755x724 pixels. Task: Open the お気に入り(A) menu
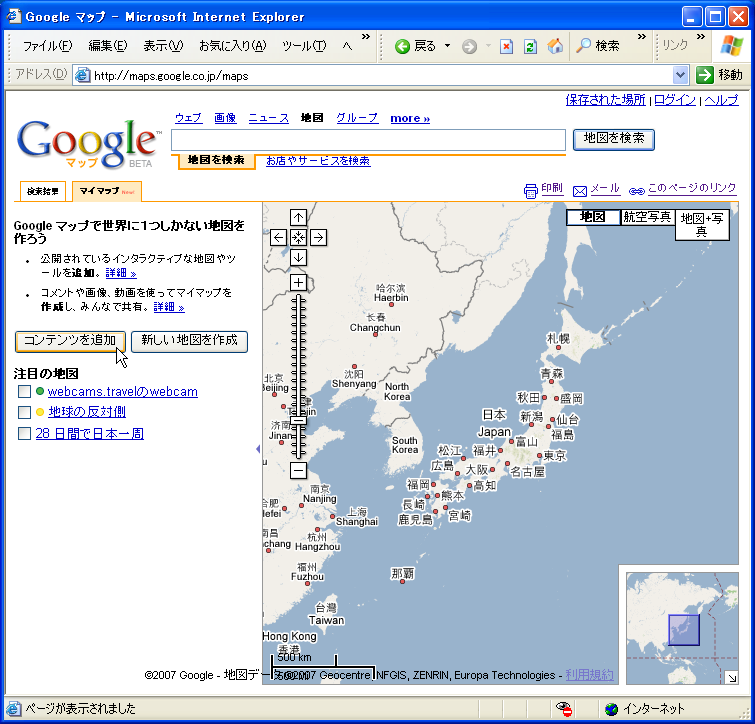click(233, 46)
